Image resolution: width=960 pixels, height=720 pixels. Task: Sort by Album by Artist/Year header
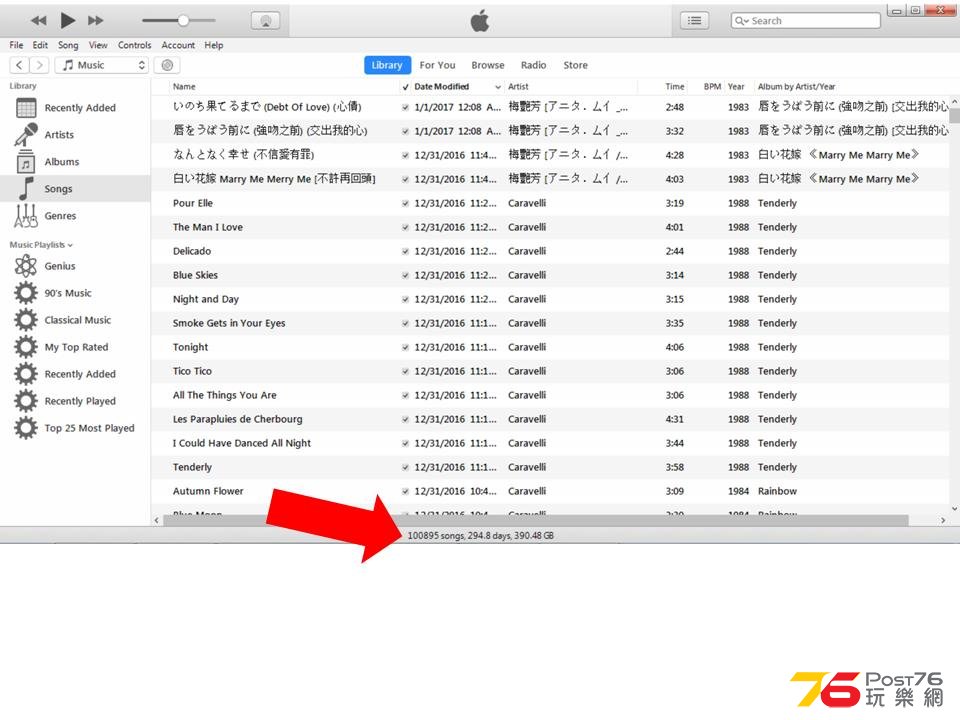[x=796, y=86]
